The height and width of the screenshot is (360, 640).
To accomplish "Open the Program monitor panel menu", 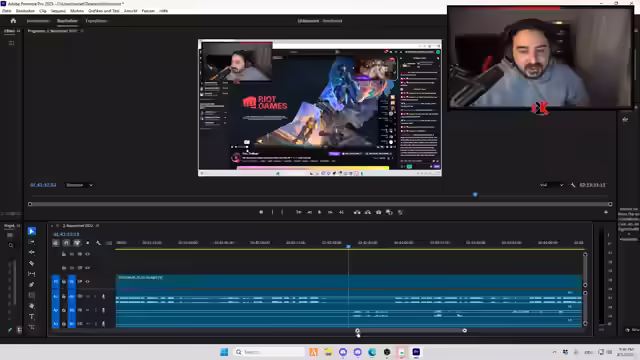I will 82,31.
